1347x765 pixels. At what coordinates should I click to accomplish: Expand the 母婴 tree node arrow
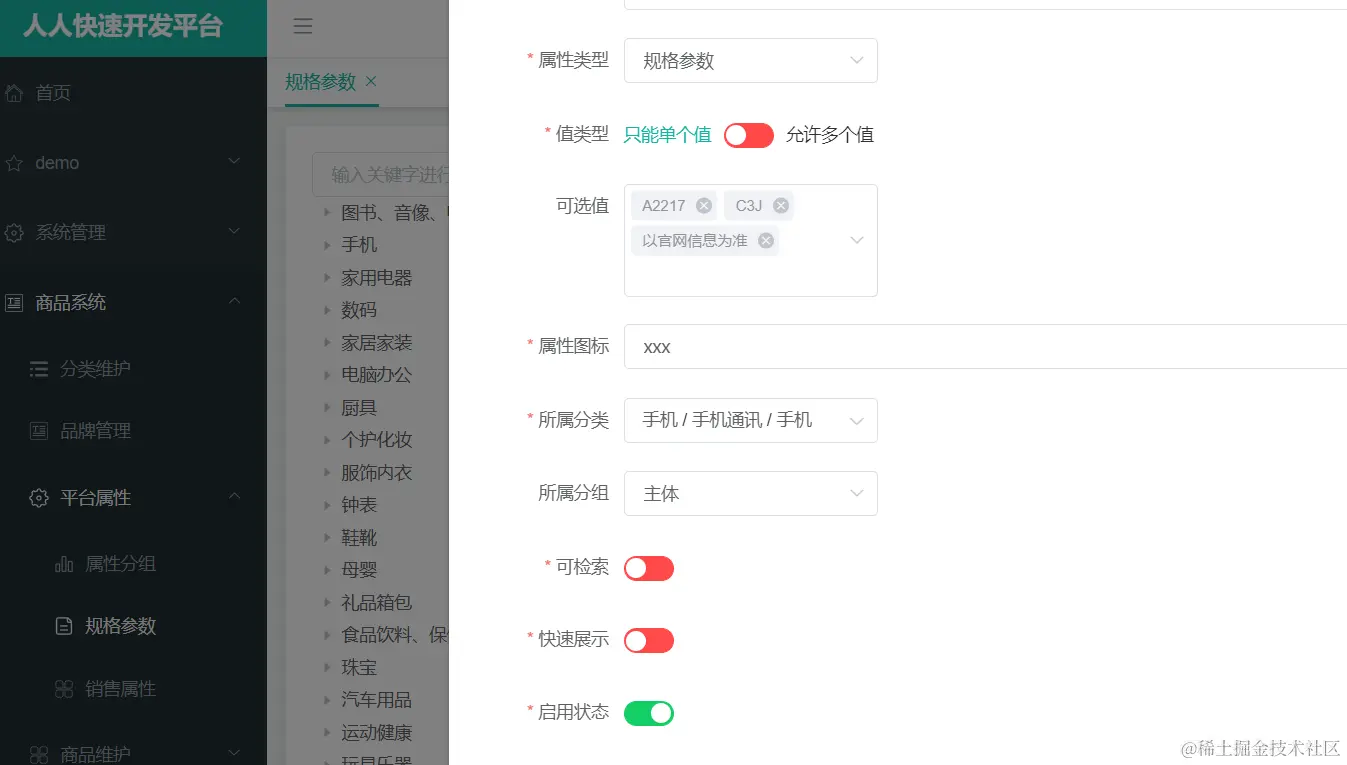[x=327, y=570]
